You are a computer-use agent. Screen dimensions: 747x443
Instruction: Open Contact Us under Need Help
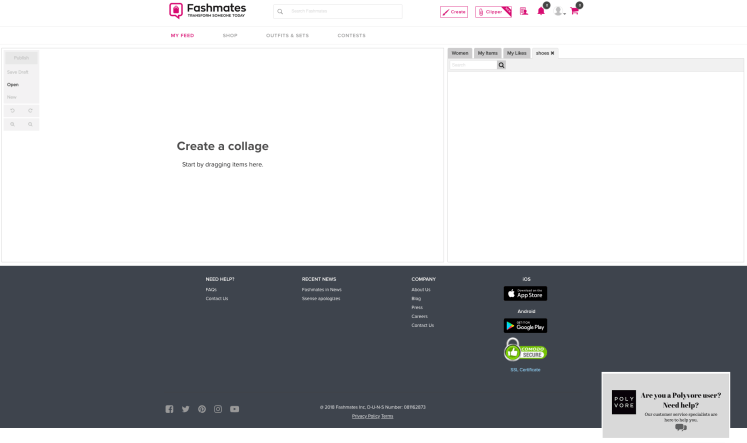[217, 299]
